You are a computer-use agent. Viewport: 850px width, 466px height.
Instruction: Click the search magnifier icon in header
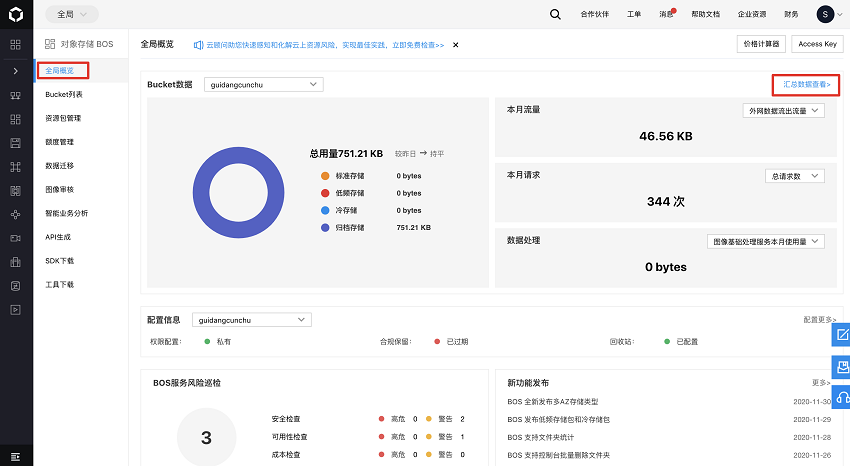click(556, 14)
